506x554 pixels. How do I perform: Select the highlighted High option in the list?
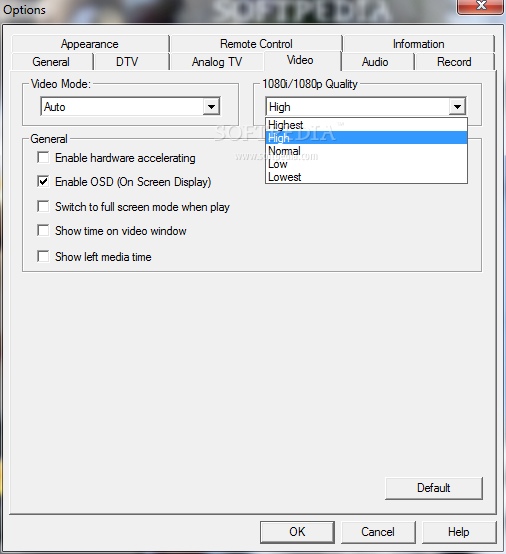pos(366,138)
